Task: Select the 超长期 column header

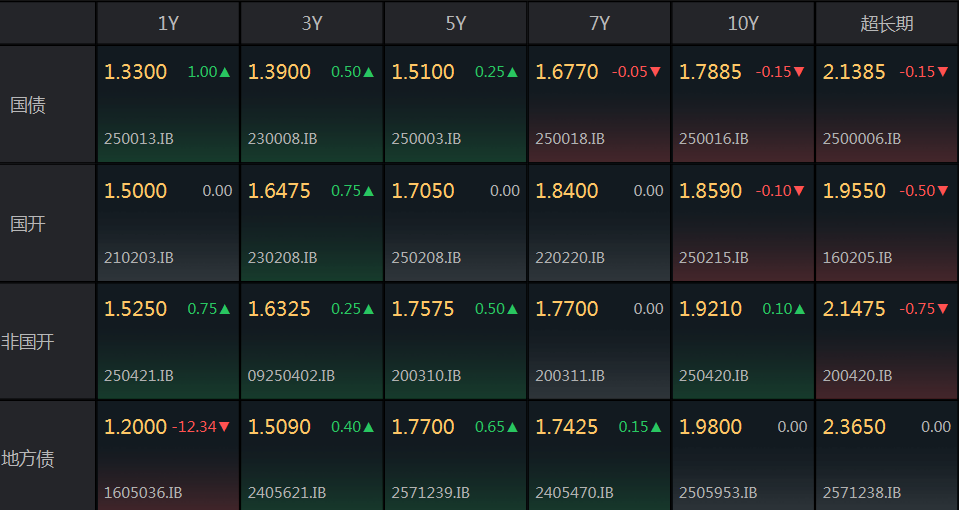Action: 887,23
